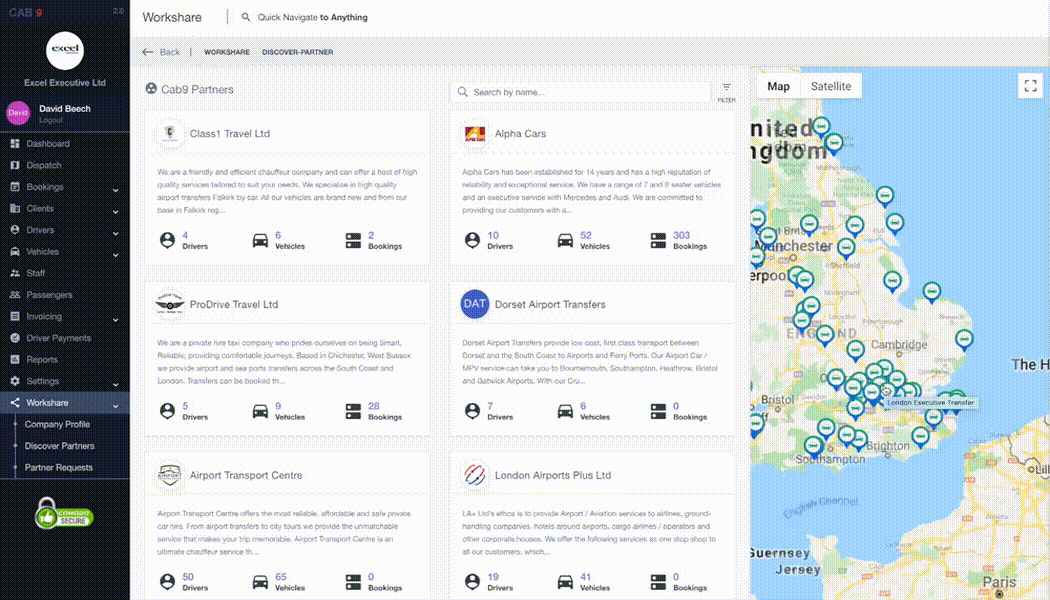Open Partner Requests under Workshare

click(x=59, y=467)
